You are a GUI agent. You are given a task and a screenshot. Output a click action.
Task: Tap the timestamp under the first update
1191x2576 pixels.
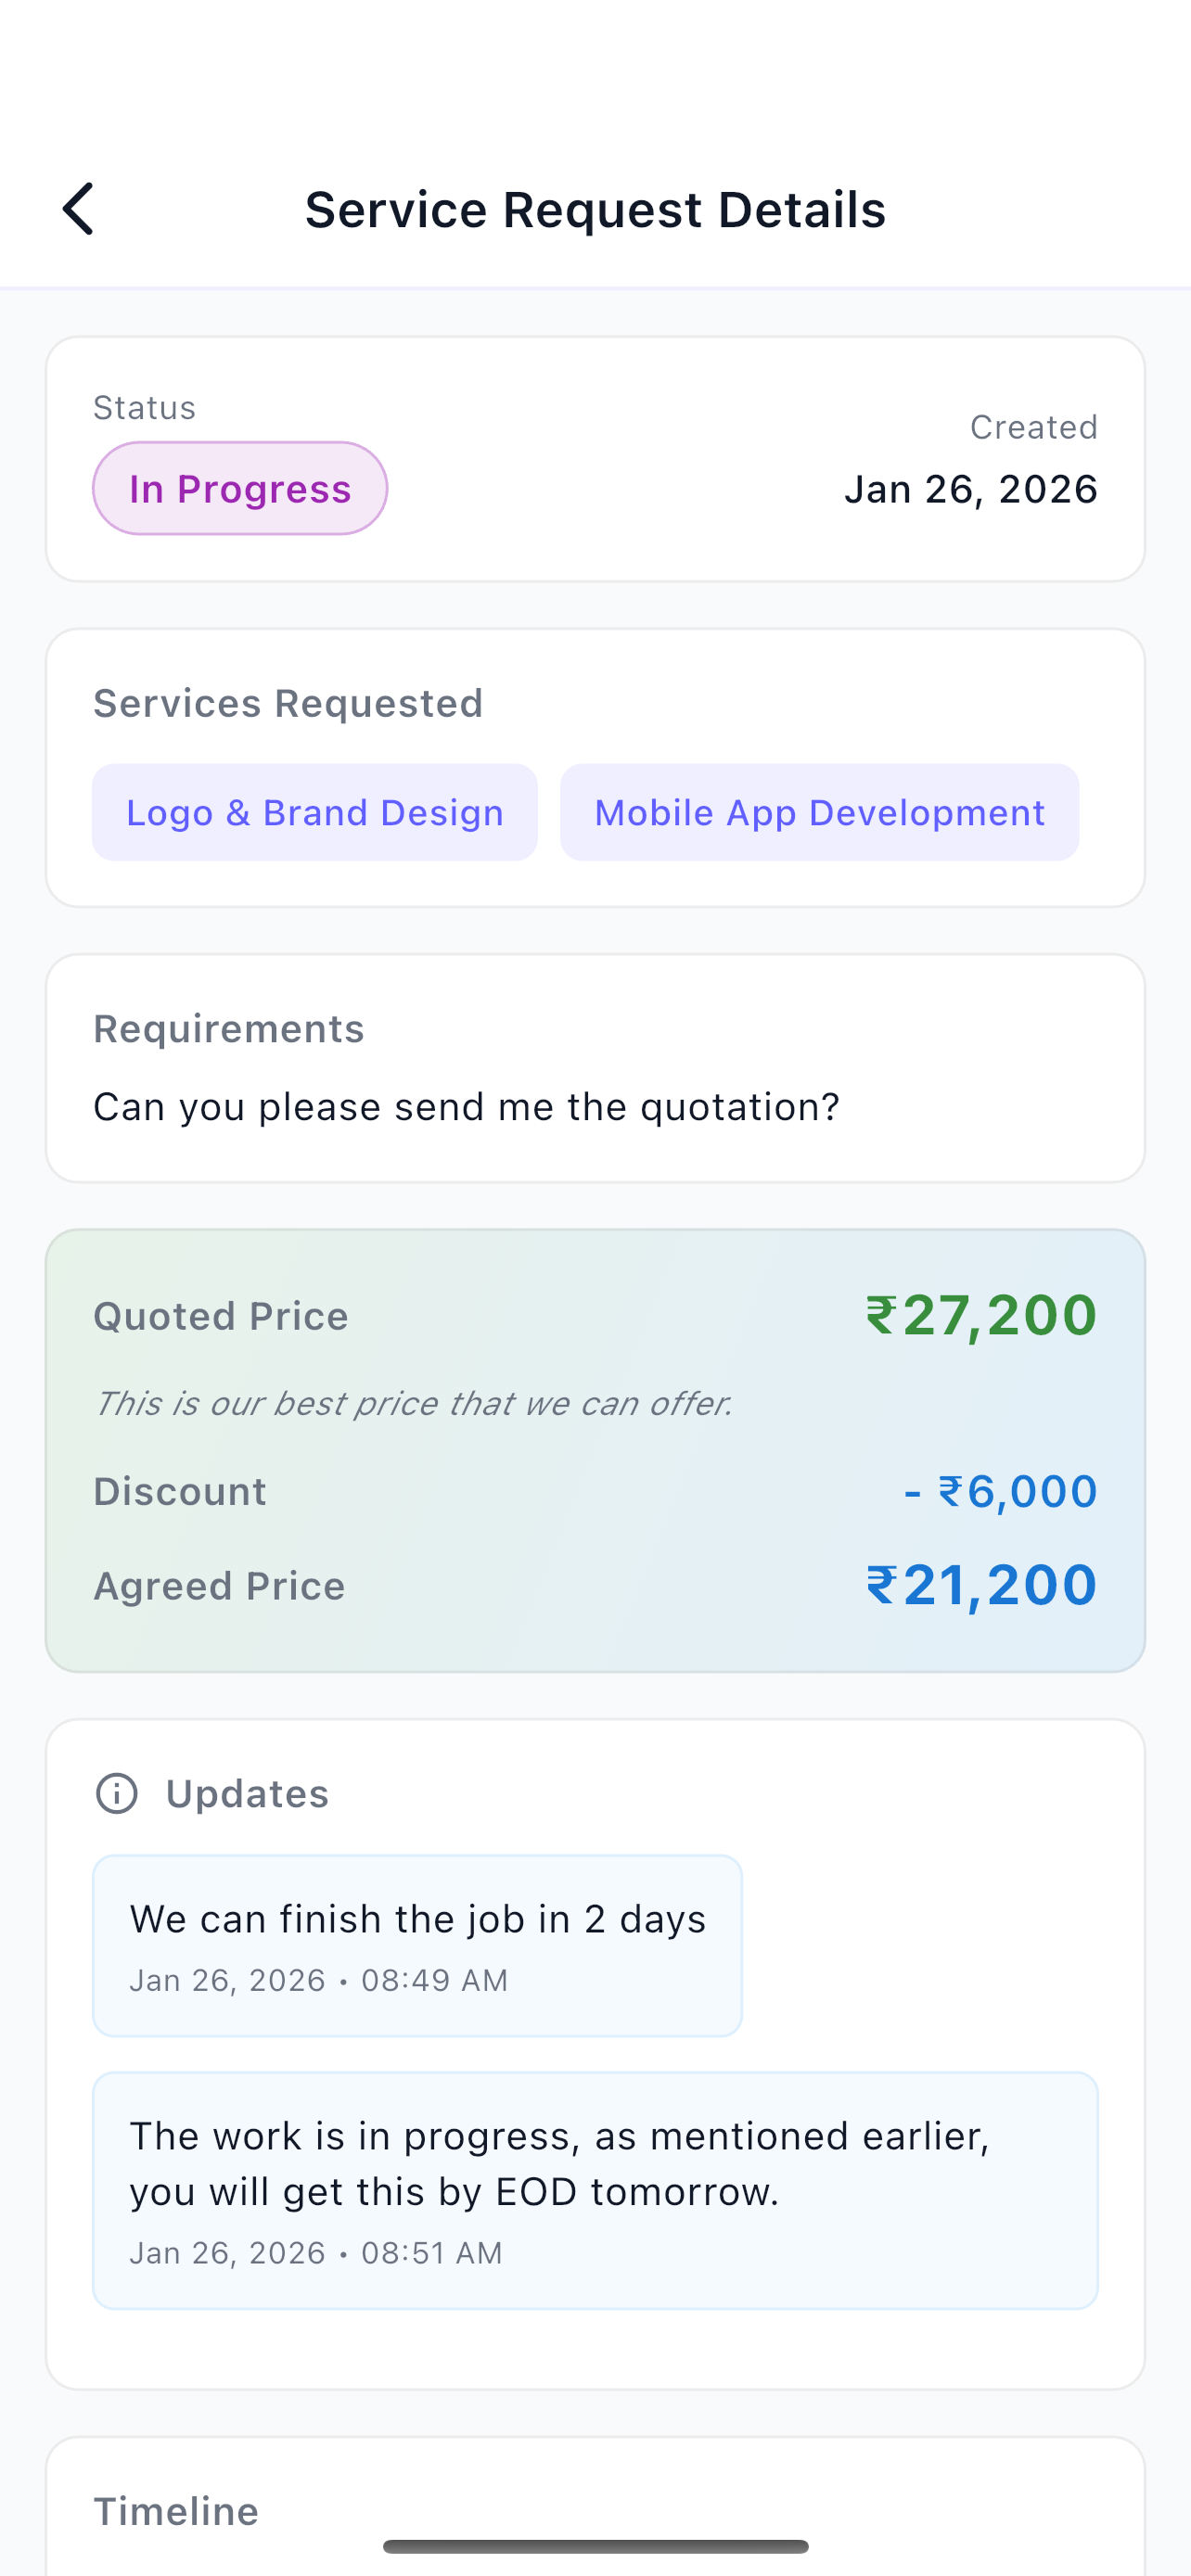[x=319, y=1980]
